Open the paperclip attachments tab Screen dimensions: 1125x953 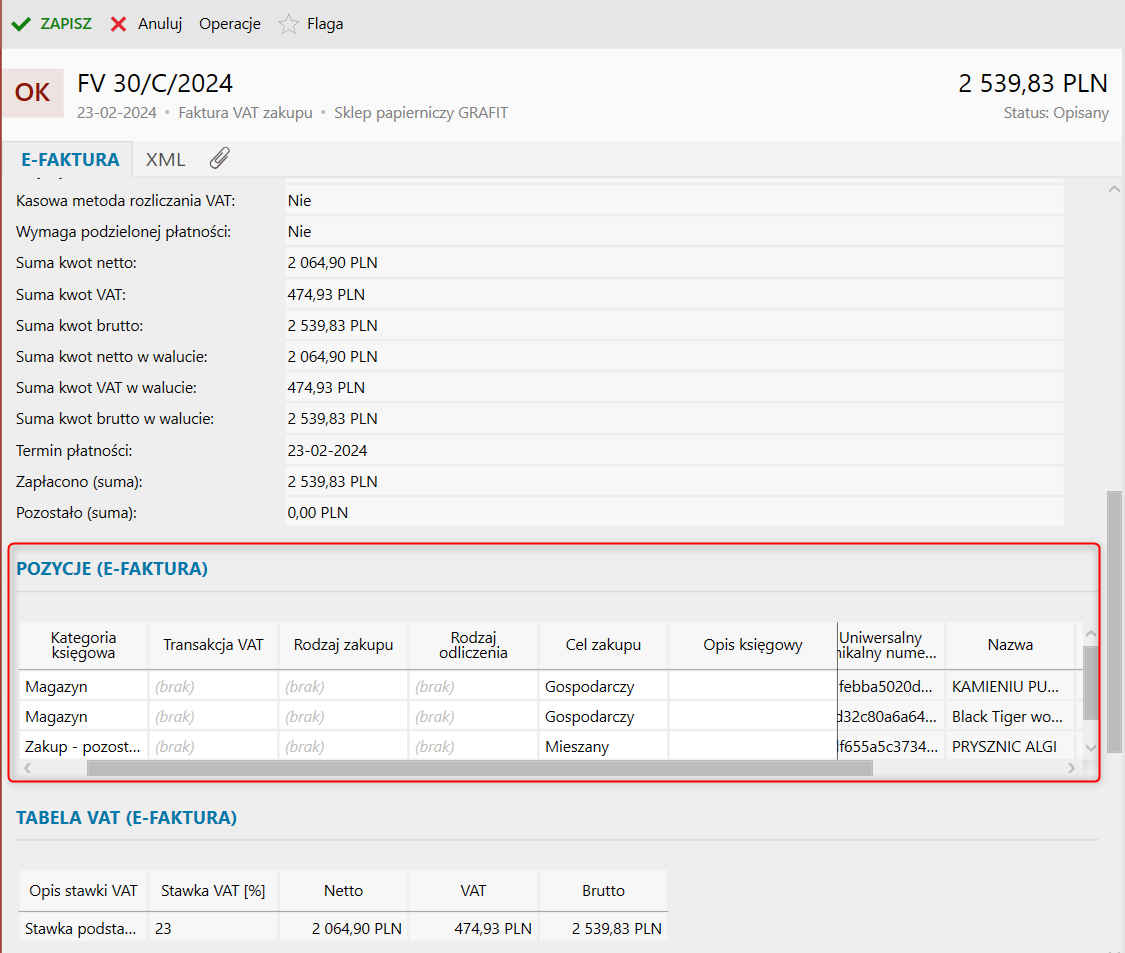tap(219, 159)
